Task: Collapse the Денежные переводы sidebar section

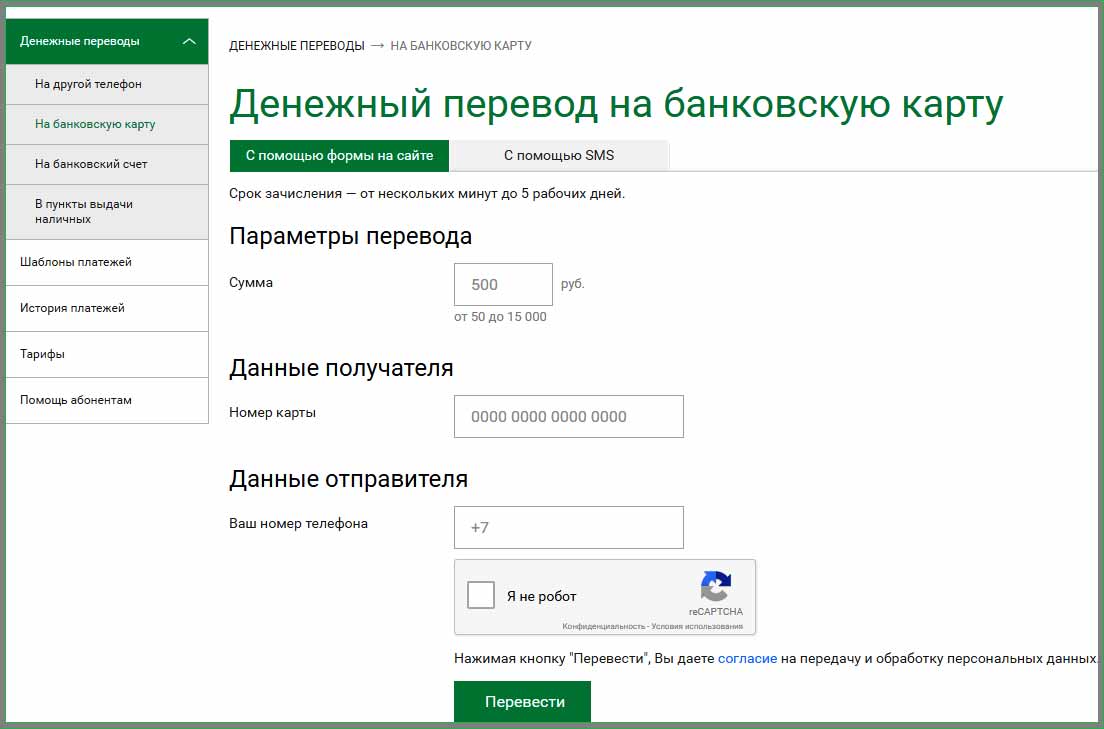Action: (x=189, y=42)
